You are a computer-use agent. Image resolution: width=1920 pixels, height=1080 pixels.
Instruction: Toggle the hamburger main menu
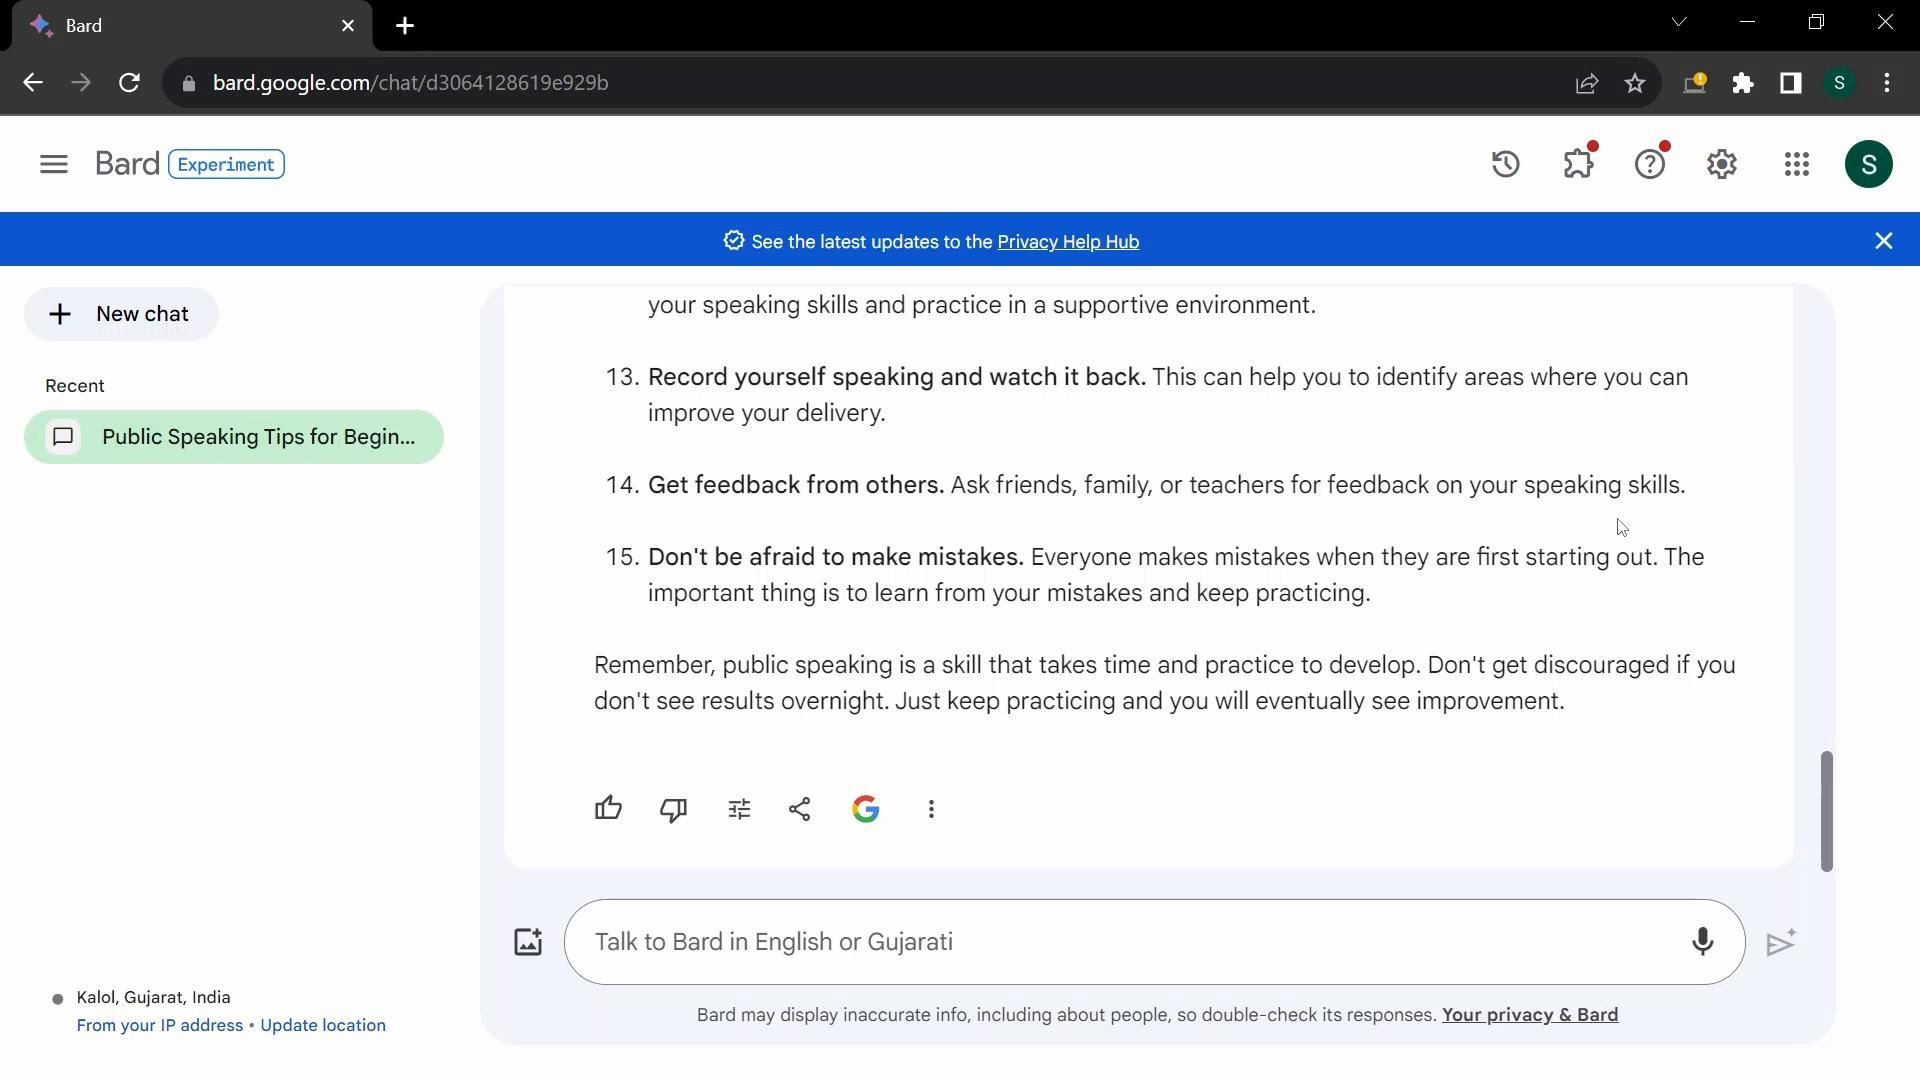point(54,164)
